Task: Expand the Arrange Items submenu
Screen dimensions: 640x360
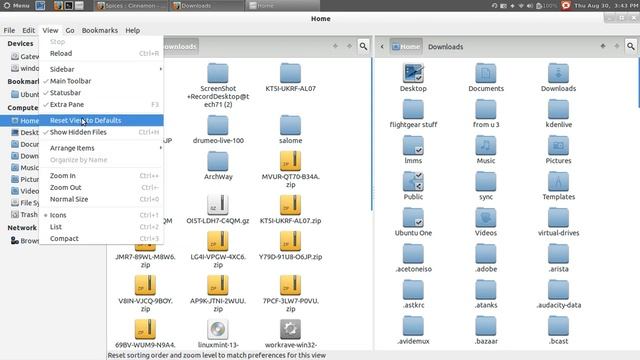Action: (x=101, y=148)
